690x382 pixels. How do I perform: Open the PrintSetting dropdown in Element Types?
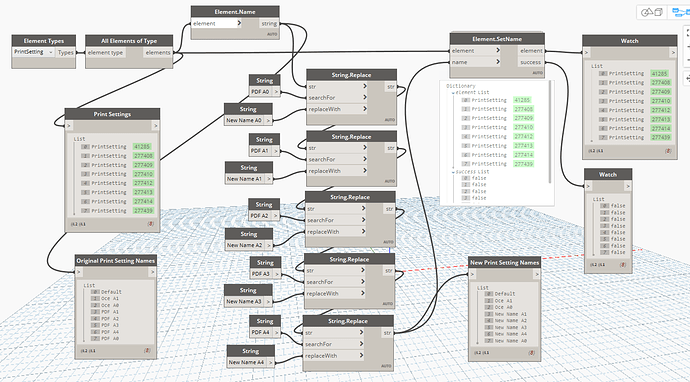tap(33, 52)
